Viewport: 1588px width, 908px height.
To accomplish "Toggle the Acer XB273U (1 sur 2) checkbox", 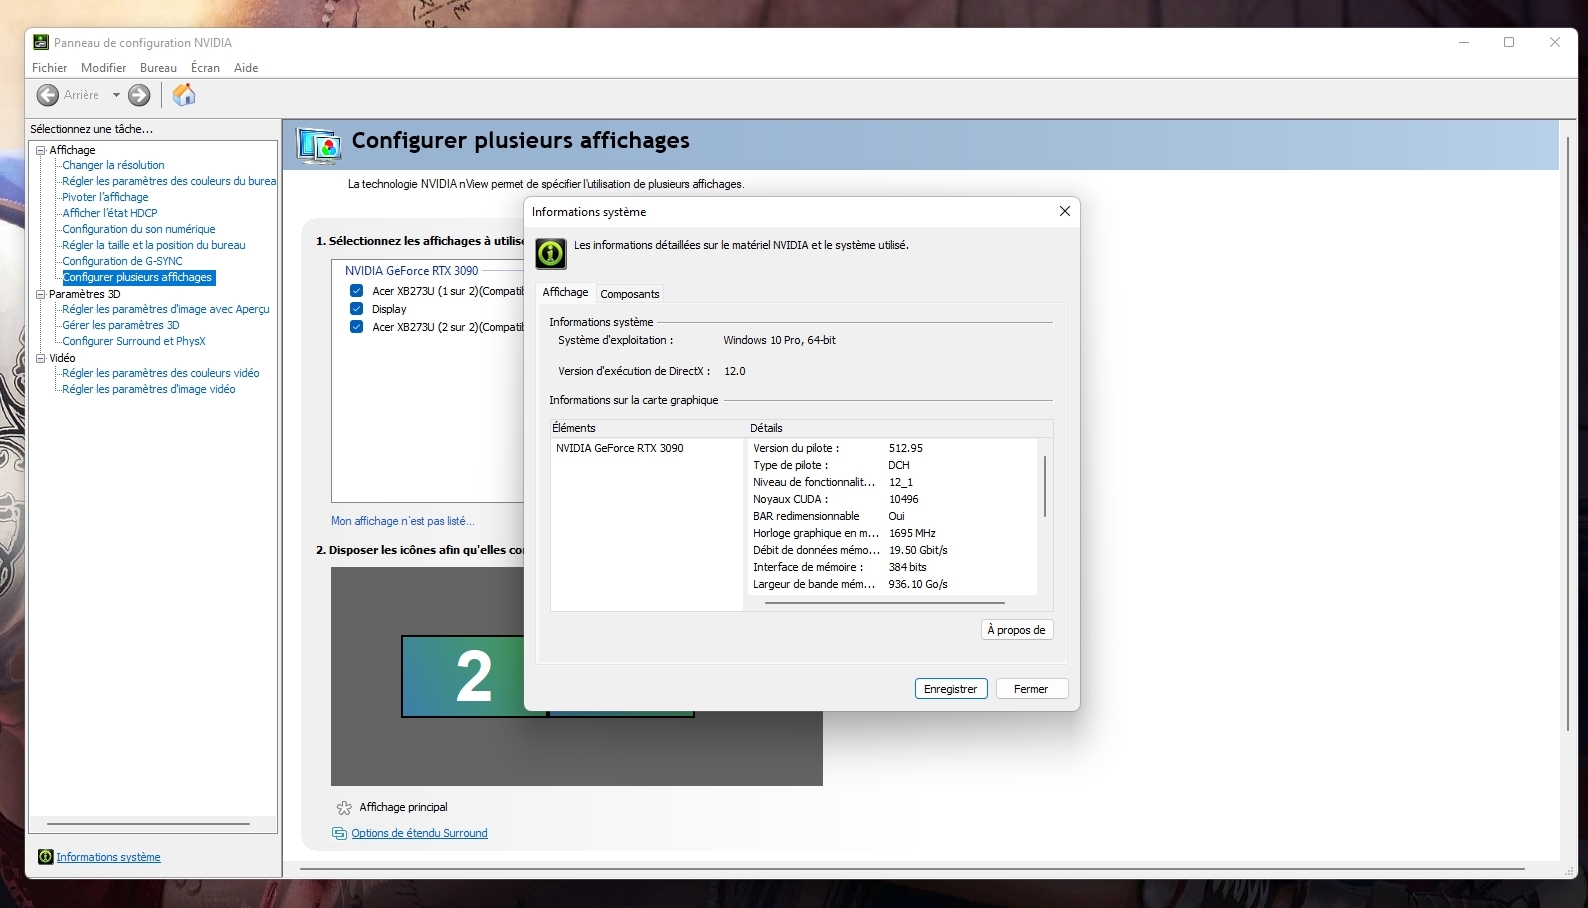I will pyautogui.click(x=356, y=291).
